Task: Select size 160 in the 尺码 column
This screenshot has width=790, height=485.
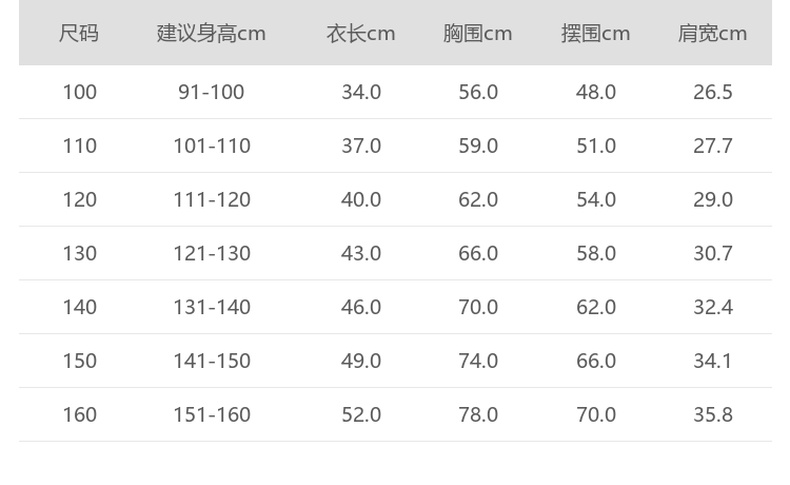Action: [79, 414]
